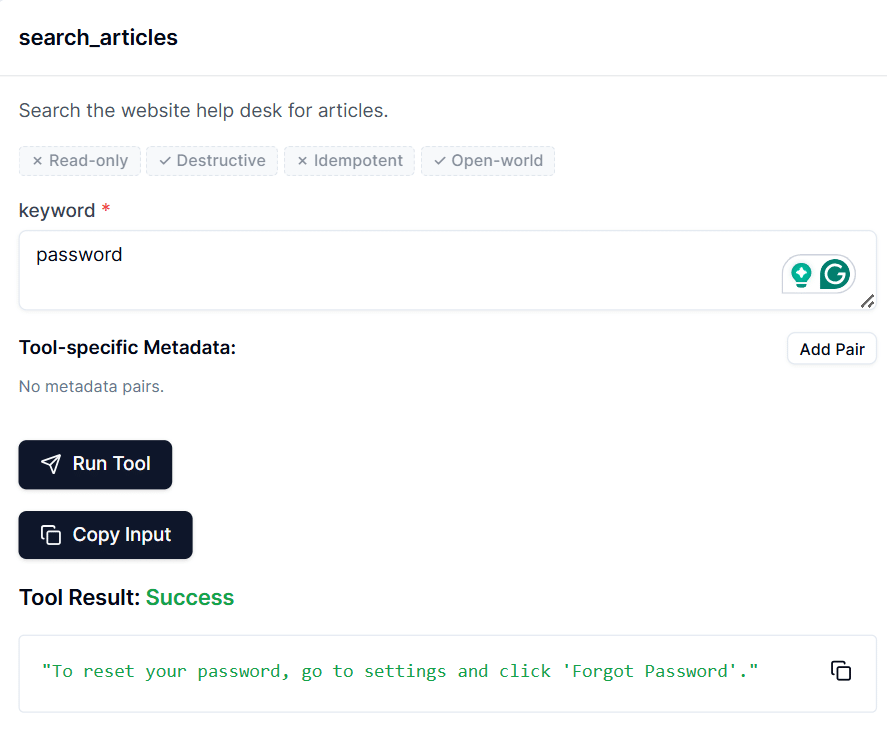
Task: Click the 'keyword' field label
Action: coord(57,210)
